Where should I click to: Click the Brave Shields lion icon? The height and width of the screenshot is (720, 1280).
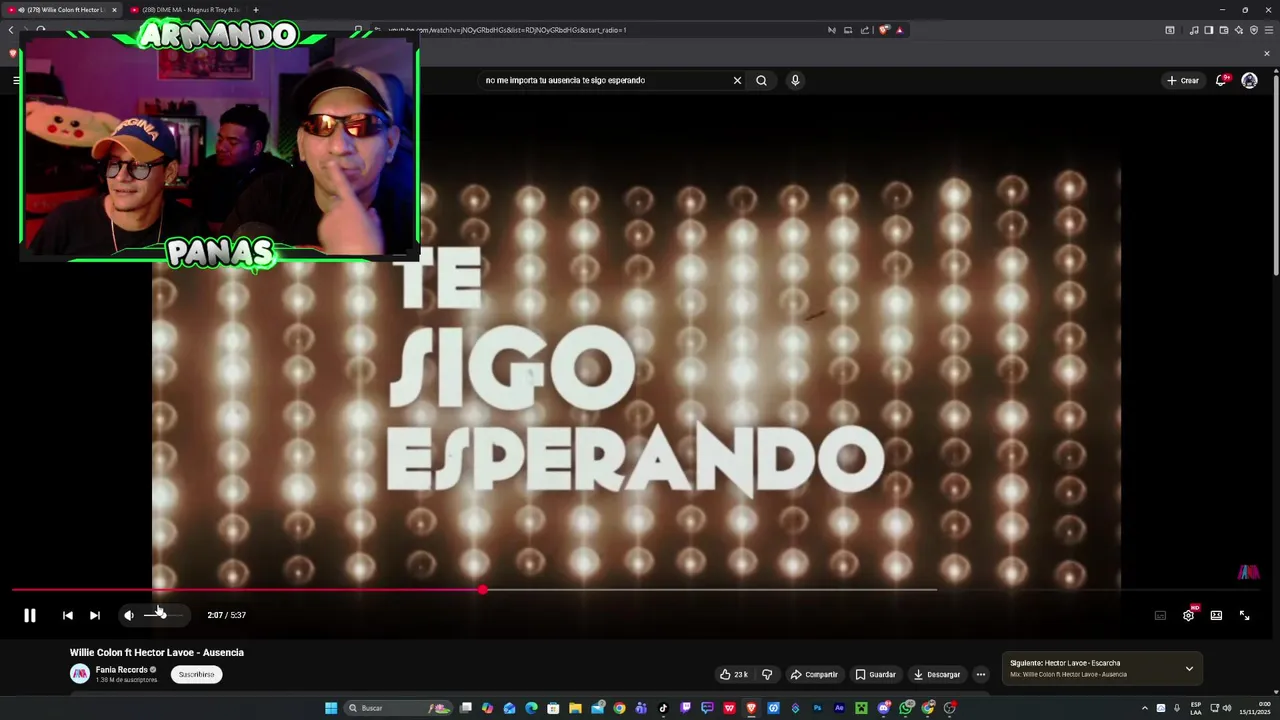[x=883, y=30]
